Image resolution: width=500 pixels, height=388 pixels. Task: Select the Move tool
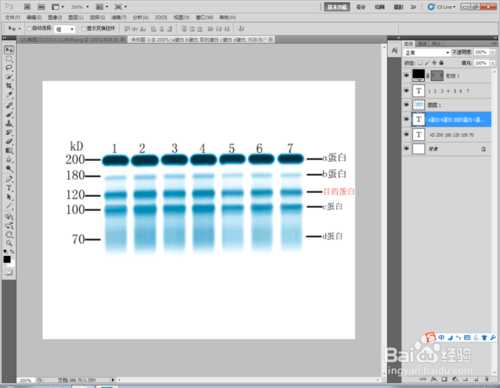[x=9, y=50]
